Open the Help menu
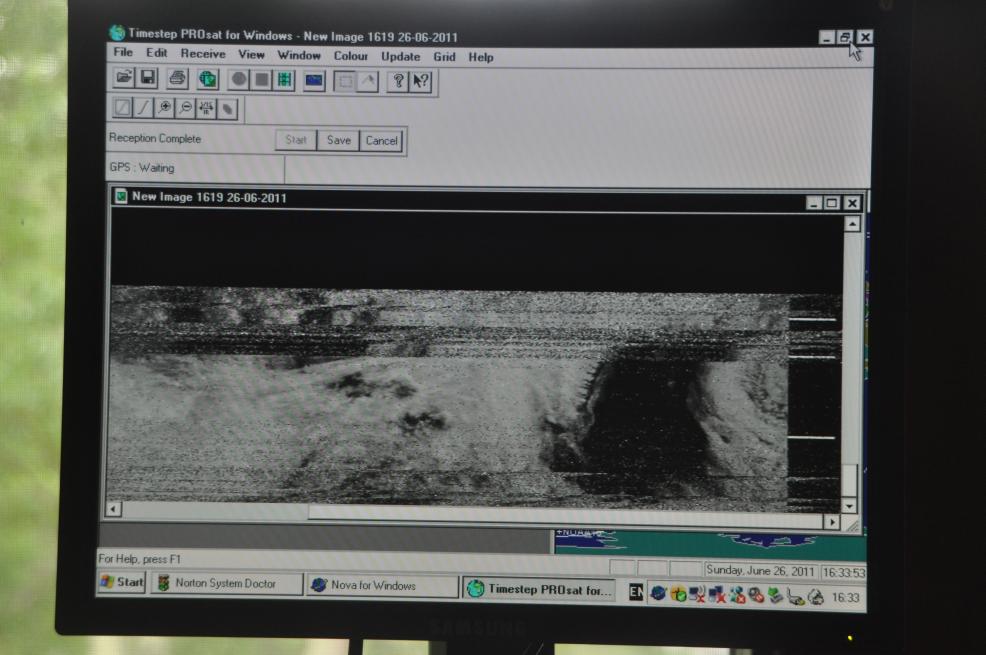986x655 pixels. [x=480, y=57]
